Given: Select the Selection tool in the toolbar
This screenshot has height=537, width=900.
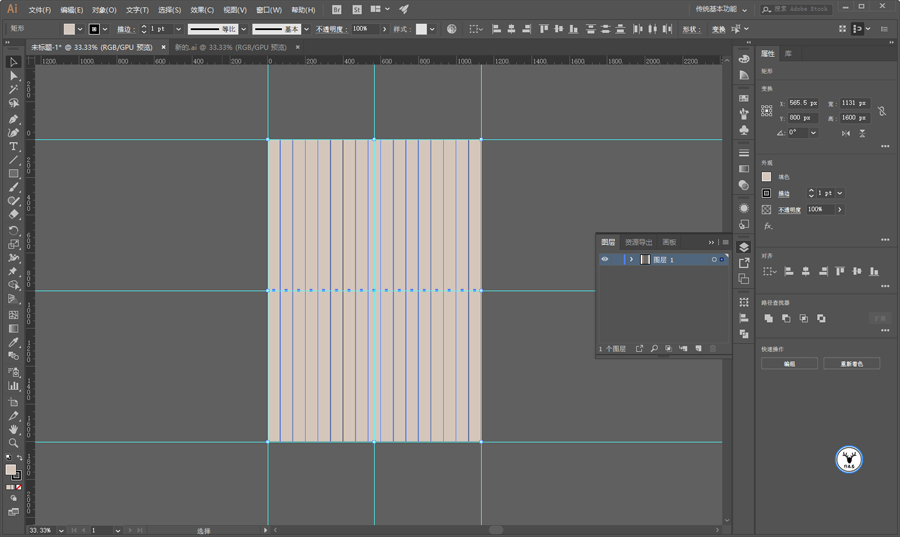Looking at the screenshot, I should coord(14,62).
